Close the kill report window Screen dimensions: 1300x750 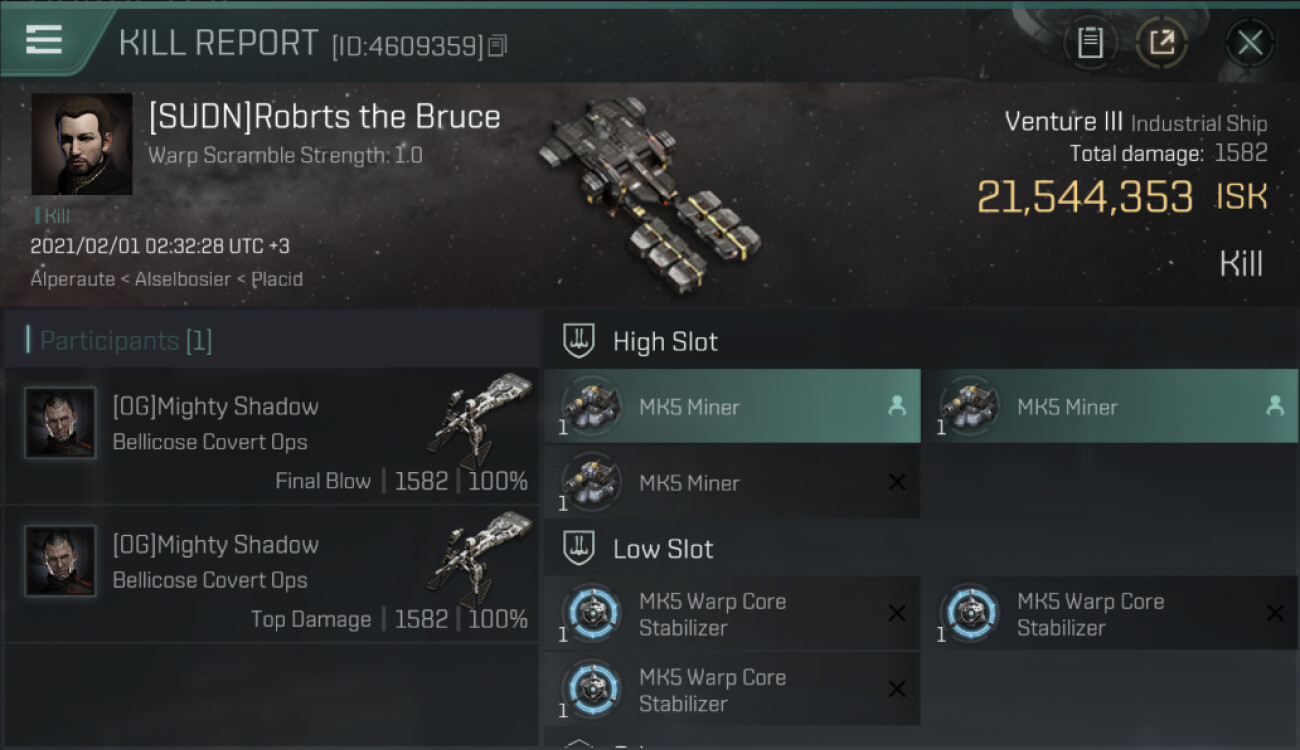[1250, 42]
